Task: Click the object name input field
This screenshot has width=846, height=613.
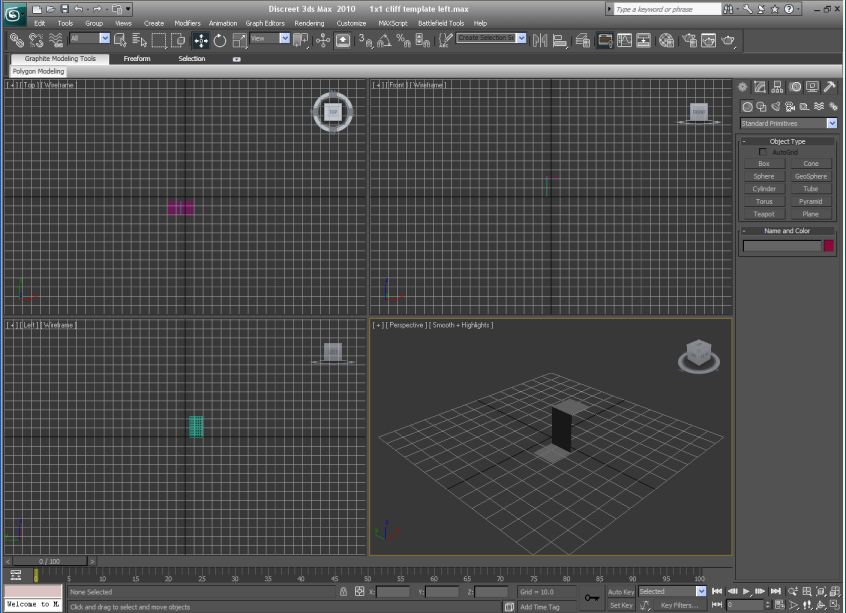Action: point(782,246)
